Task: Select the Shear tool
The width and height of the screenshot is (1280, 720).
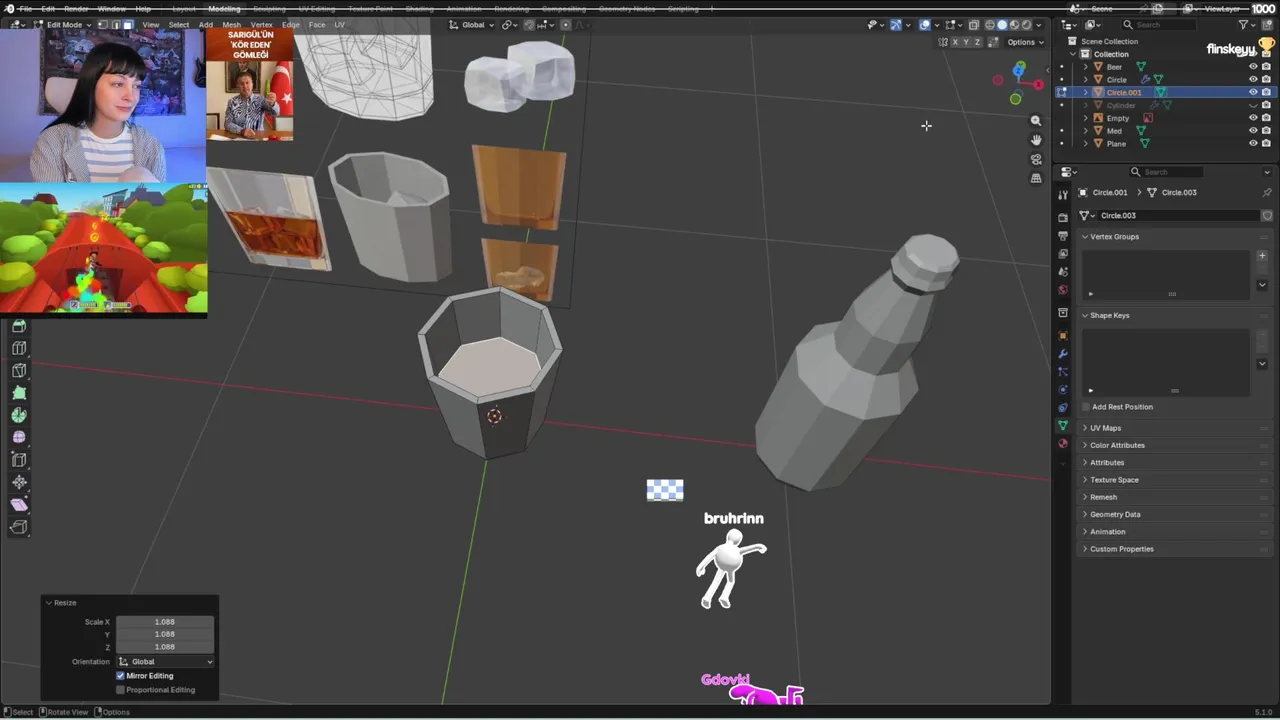Action: pos(19,504)
